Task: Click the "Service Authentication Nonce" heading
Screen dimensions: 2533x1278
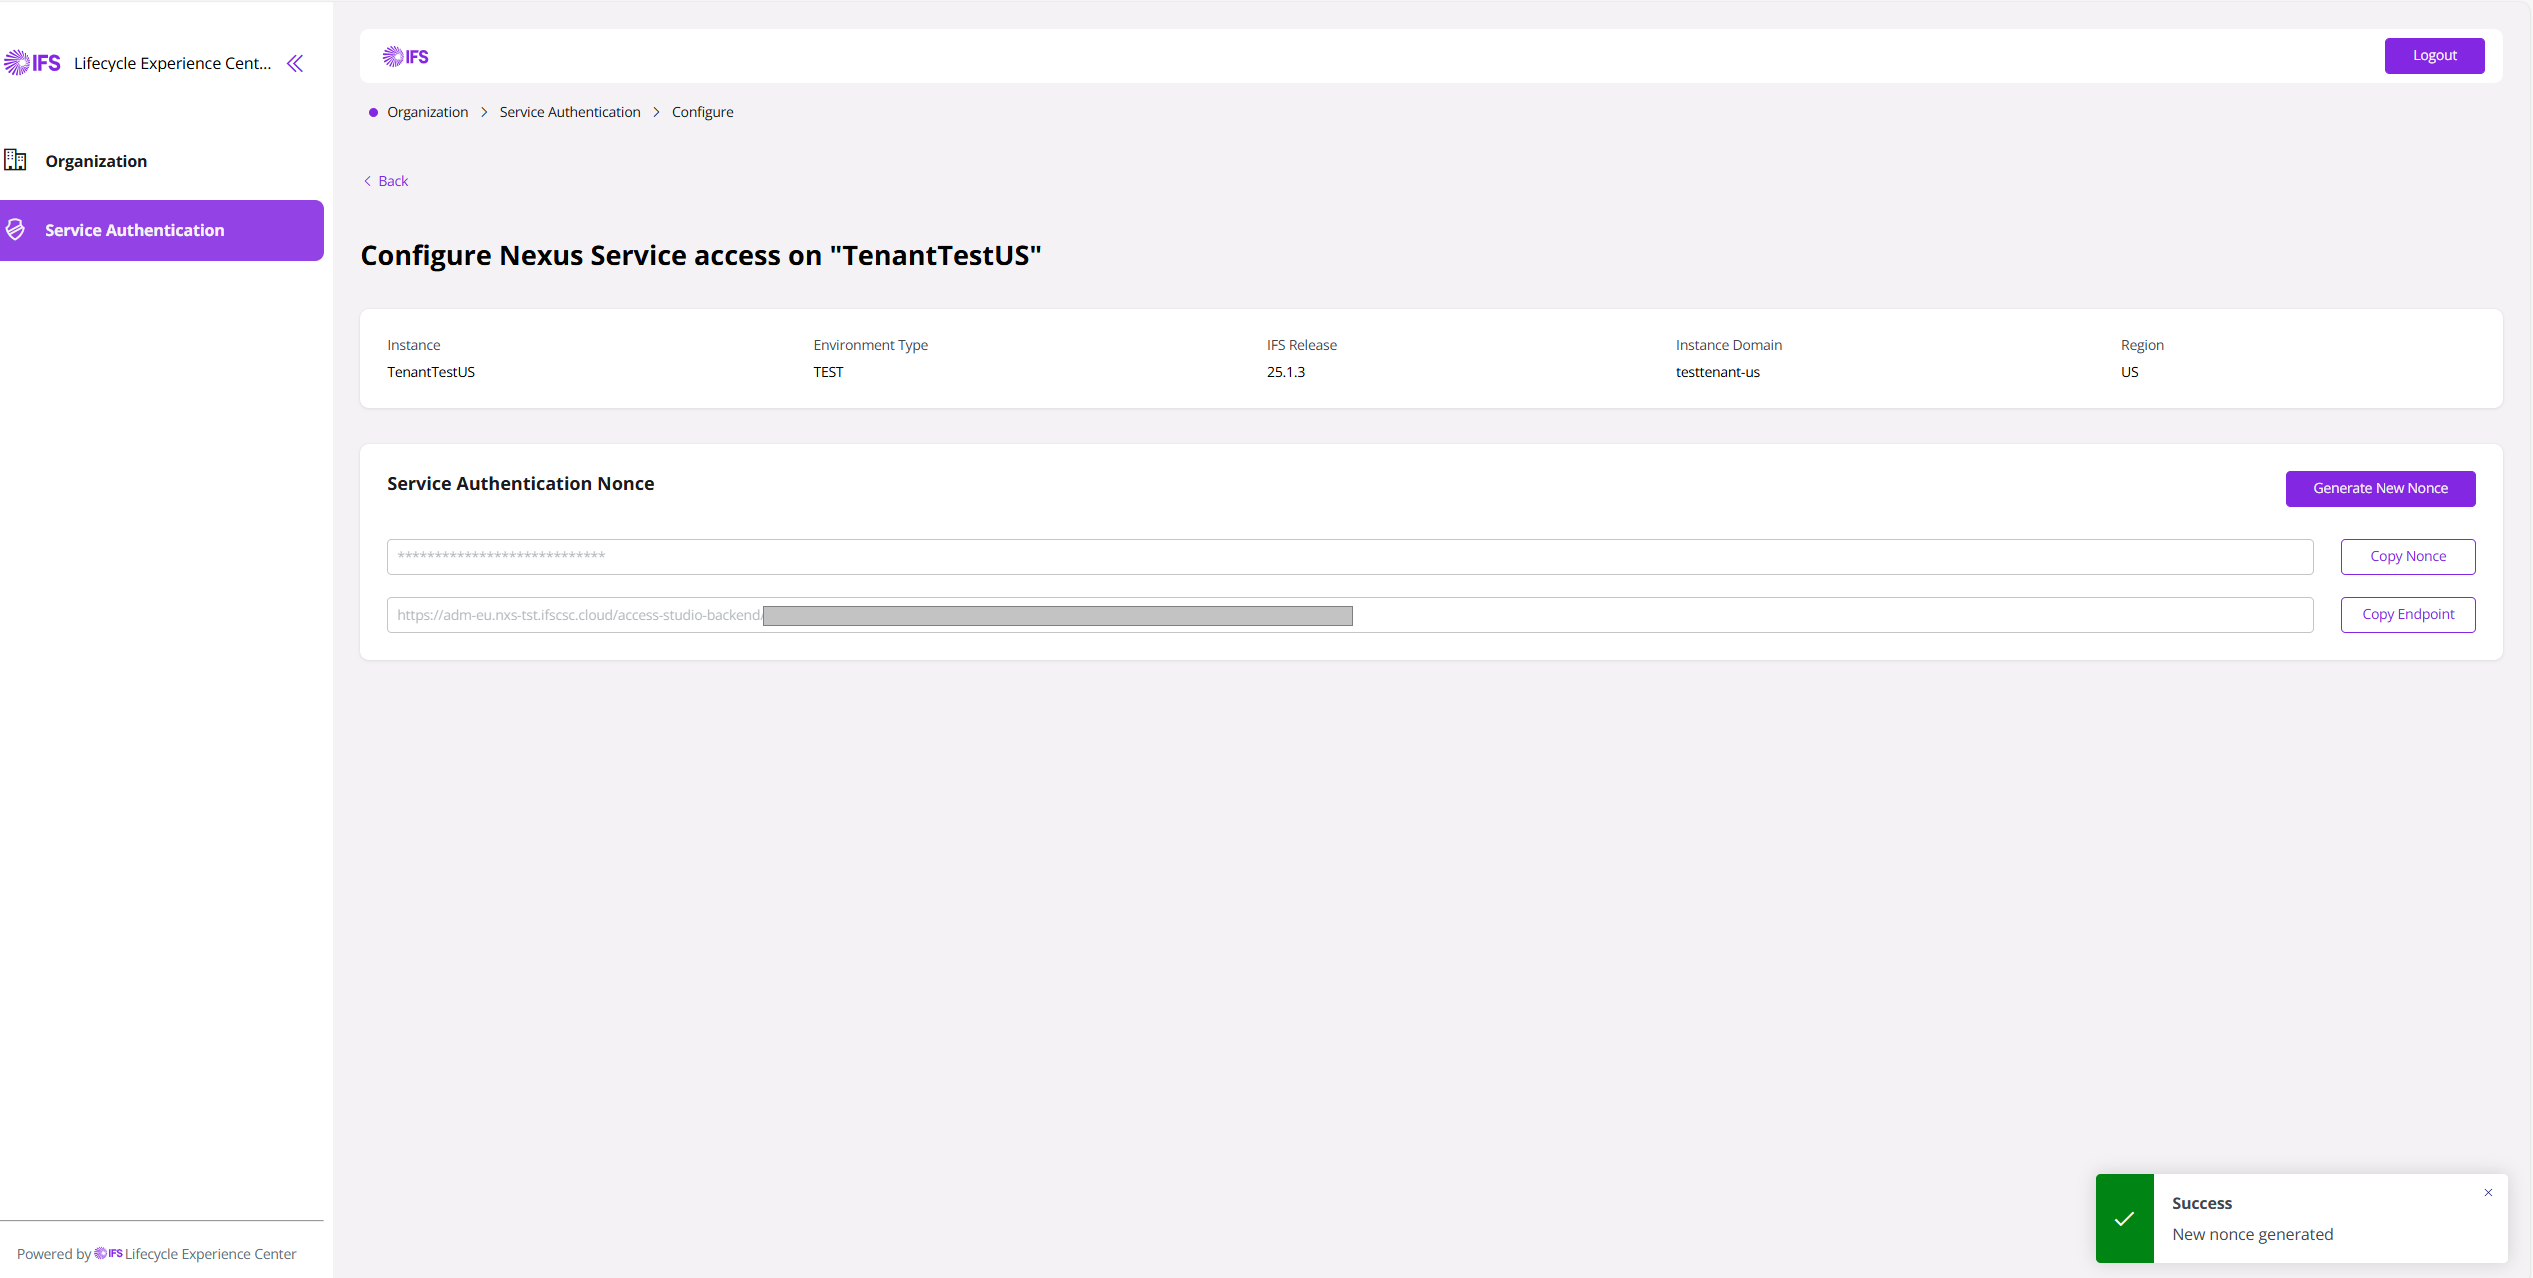Action: coord(520,484)
